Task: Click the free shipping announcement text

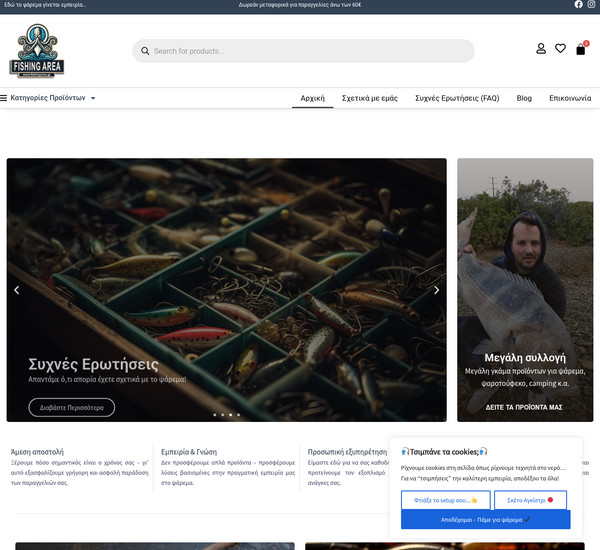Action: coord(300,5)
